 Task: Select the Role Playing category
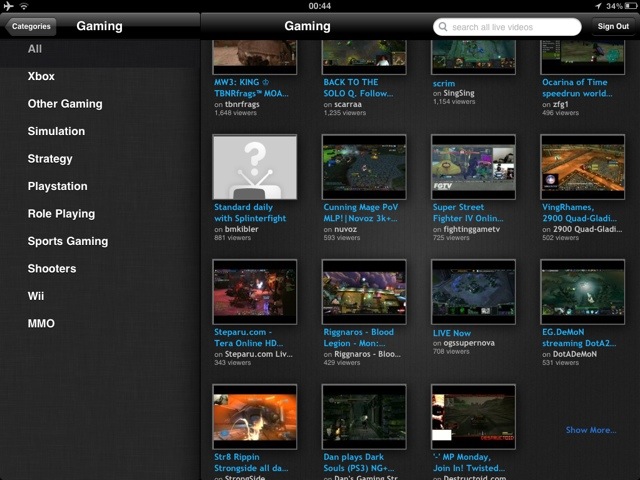(x=100, y=213)
